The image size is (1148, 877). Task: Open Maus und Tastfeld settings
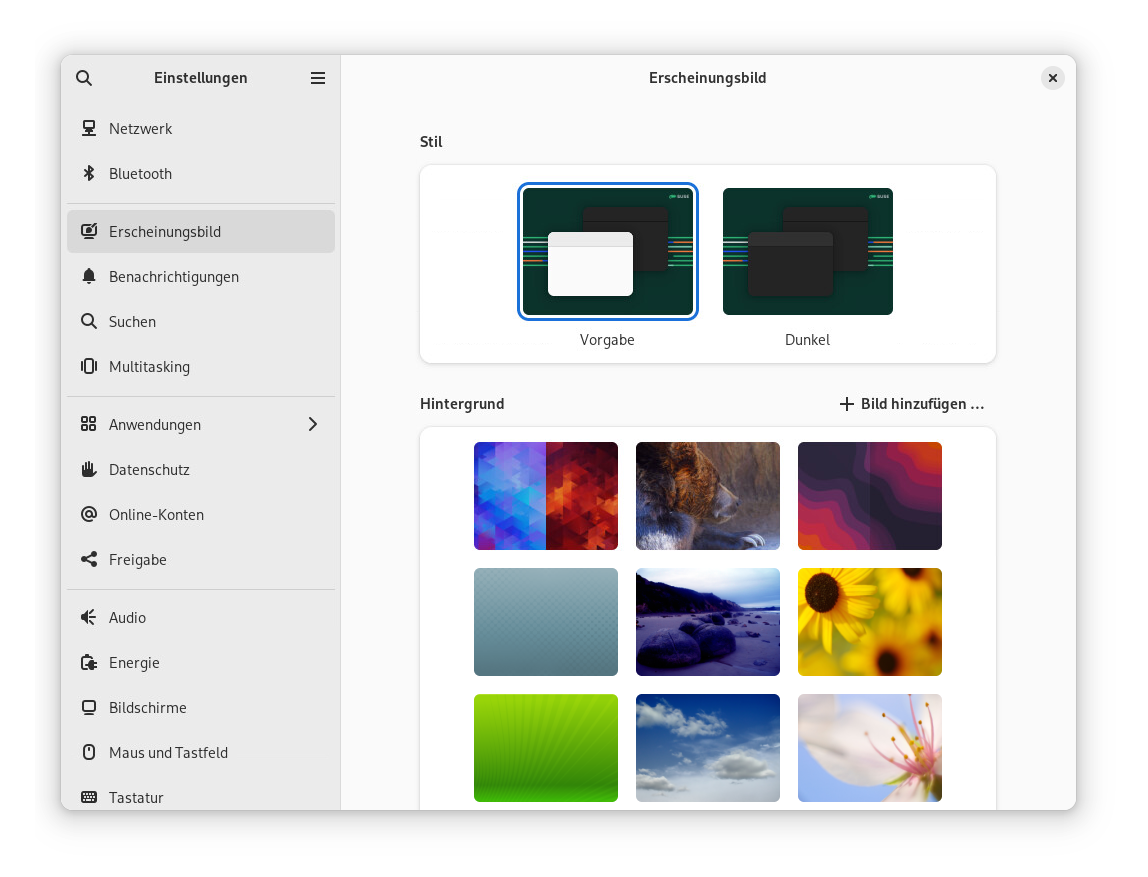click(x=168, y=753)
